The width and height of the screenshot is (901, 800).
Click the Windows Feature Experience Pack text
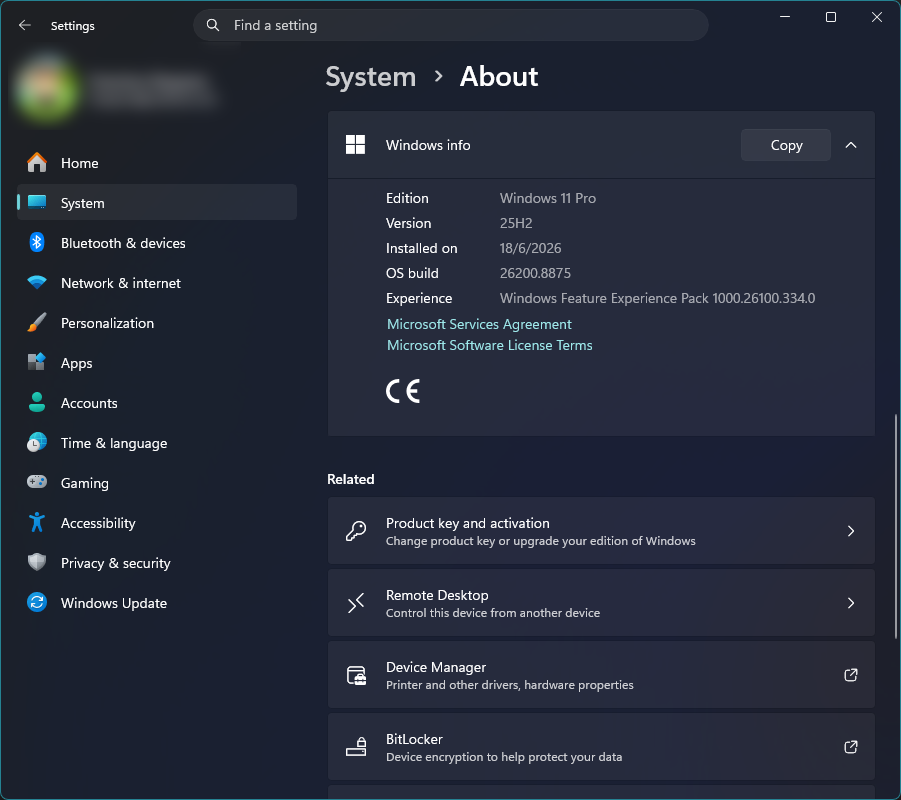[657, 298]
